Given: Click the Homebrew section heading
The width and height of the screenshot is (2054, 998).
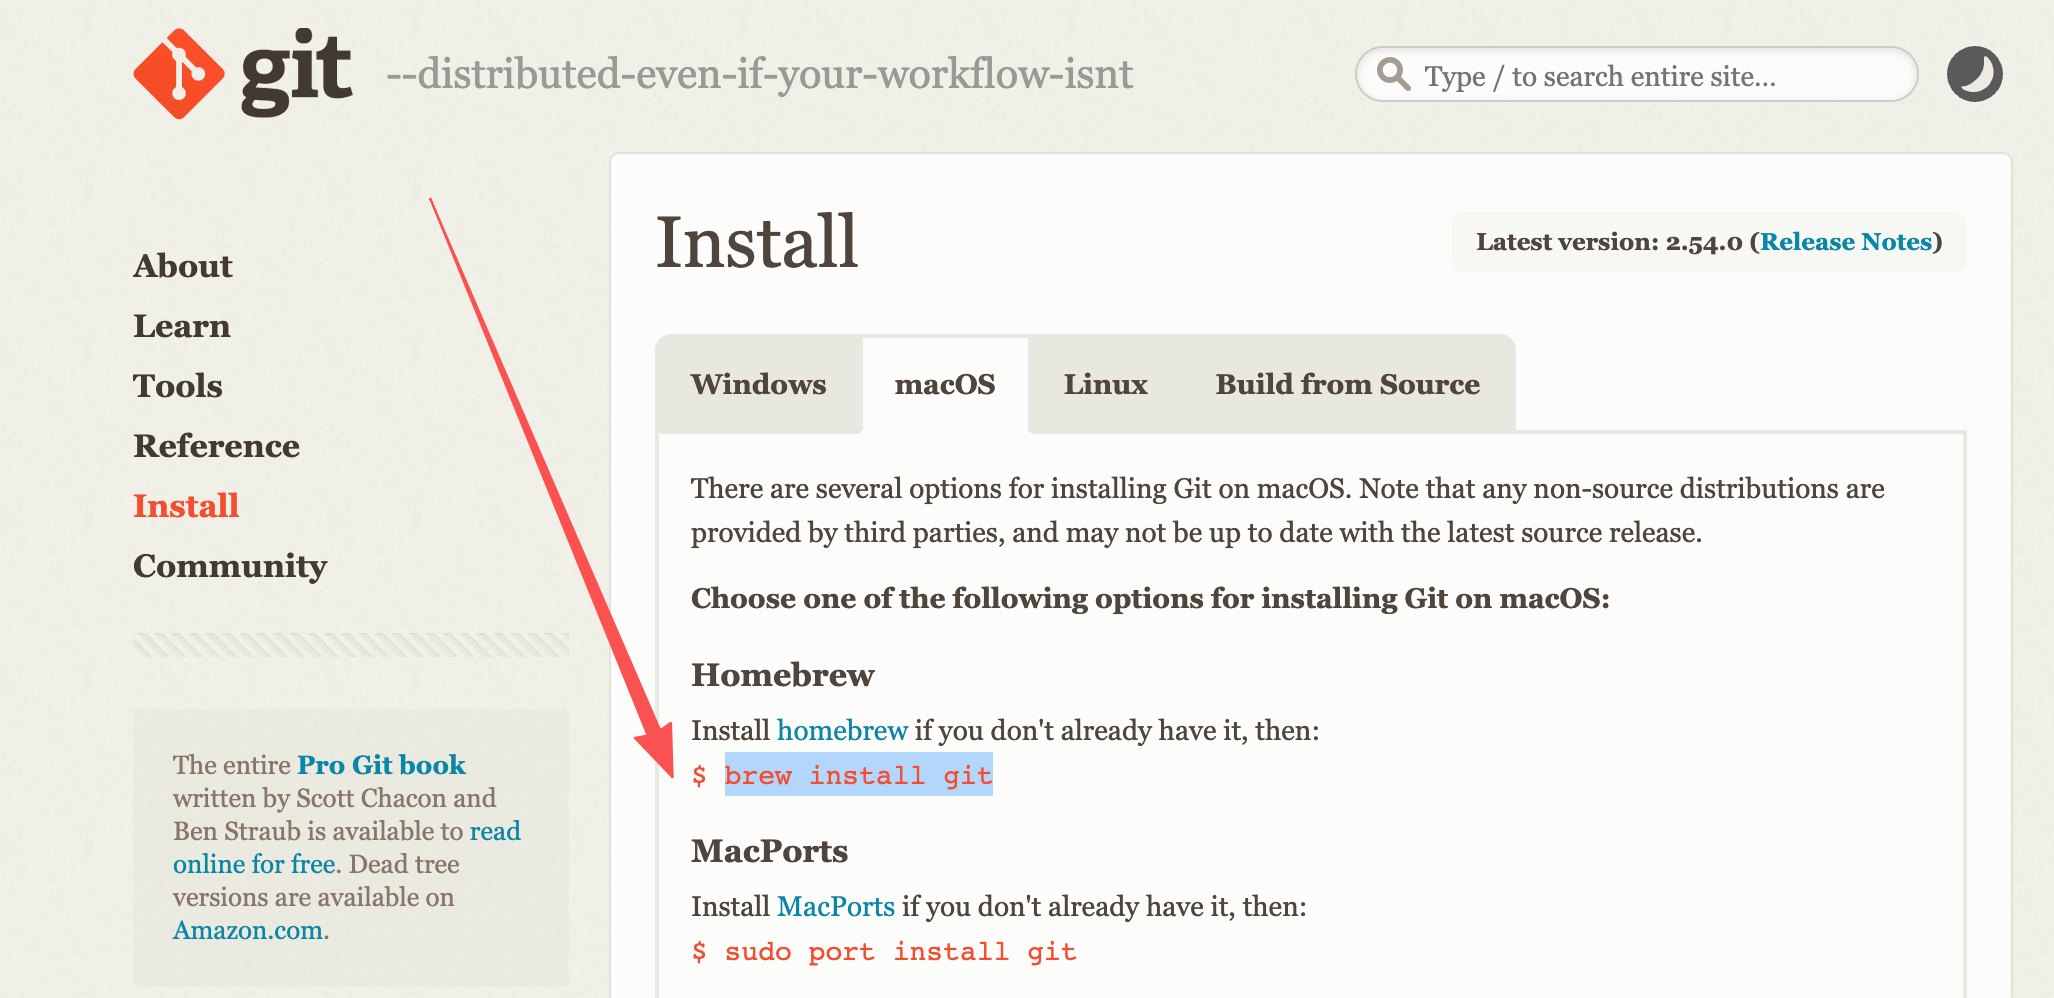Looking at the screenshot, I should pyautogui.click(x=783, y=675).
